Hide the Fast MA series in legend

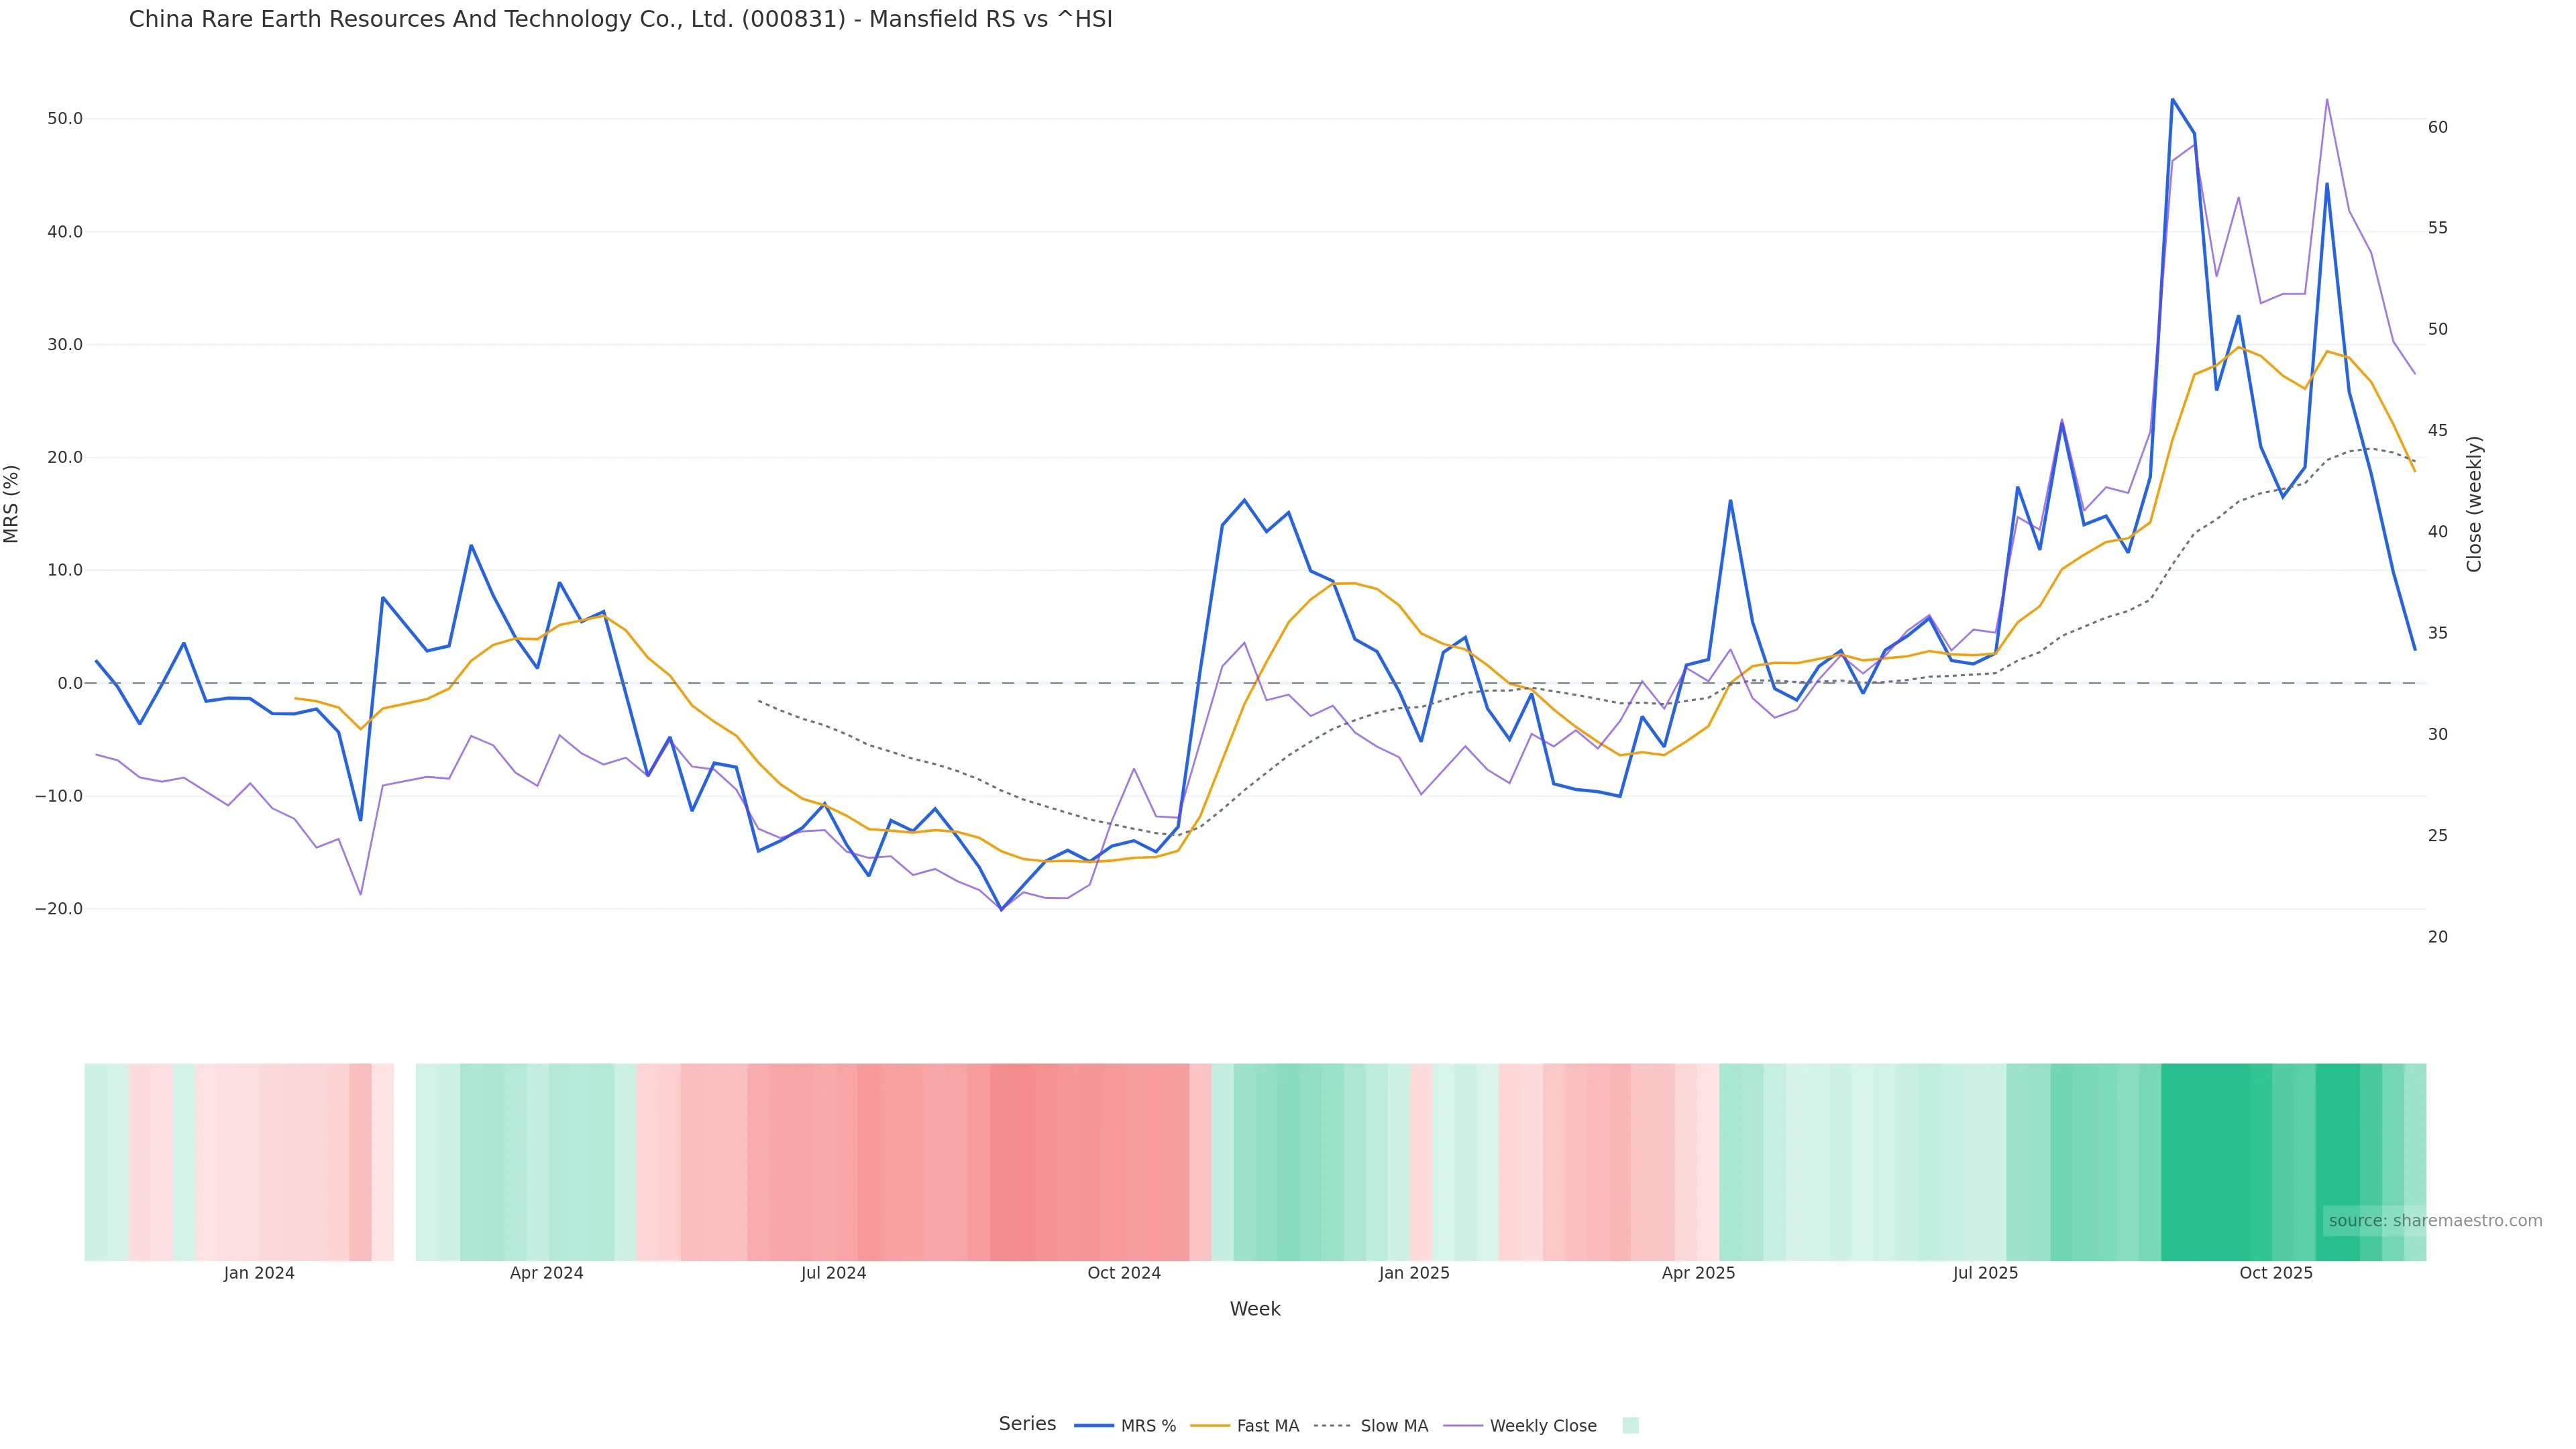pyautogui.click(x=1267, y=1426)
